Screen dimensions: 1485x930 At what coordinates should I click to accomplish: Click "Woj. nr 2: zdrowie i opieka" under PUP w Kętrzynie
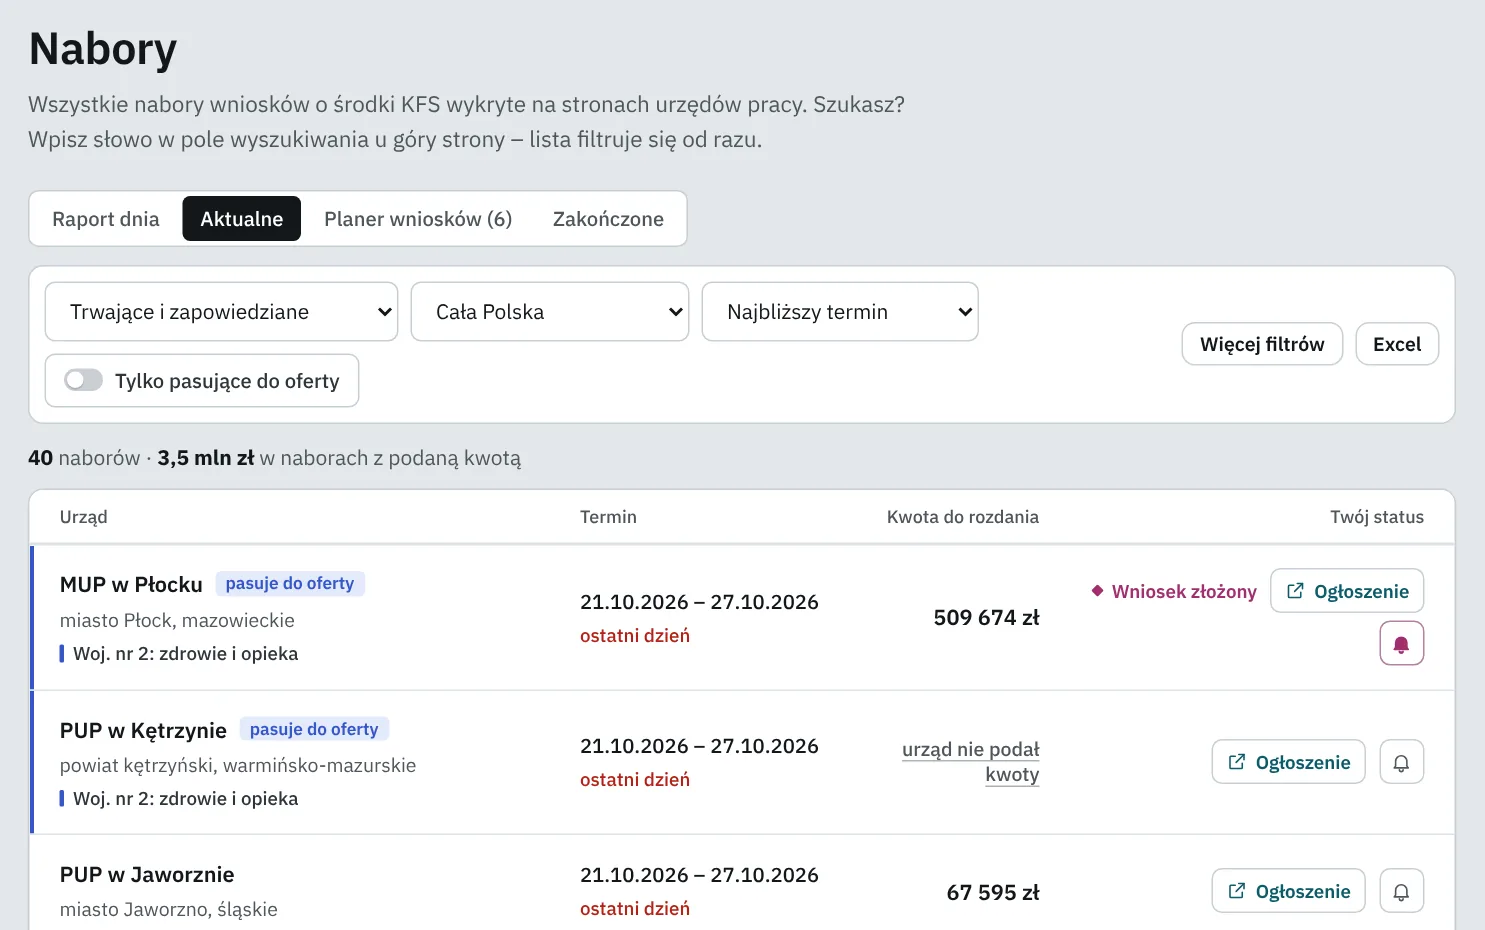click(x=186, y=799)
